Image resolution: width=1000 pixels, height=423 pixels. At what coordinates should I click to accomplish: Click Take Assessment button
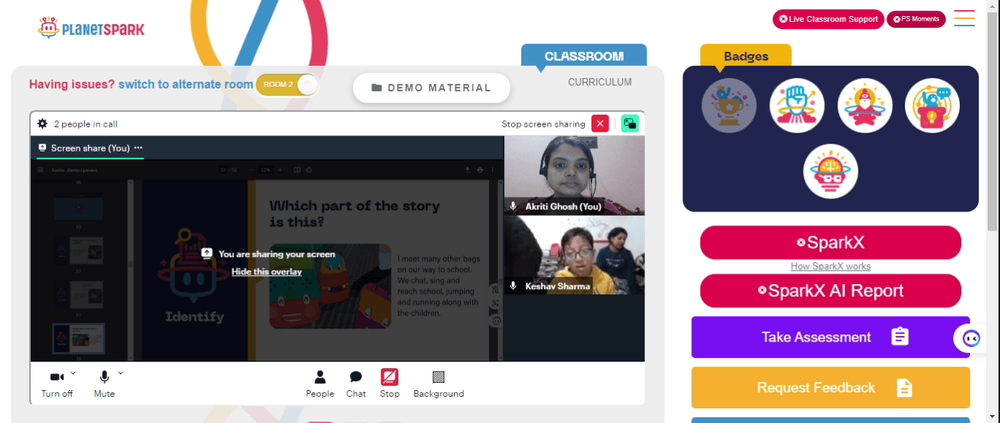pos(830,337)
